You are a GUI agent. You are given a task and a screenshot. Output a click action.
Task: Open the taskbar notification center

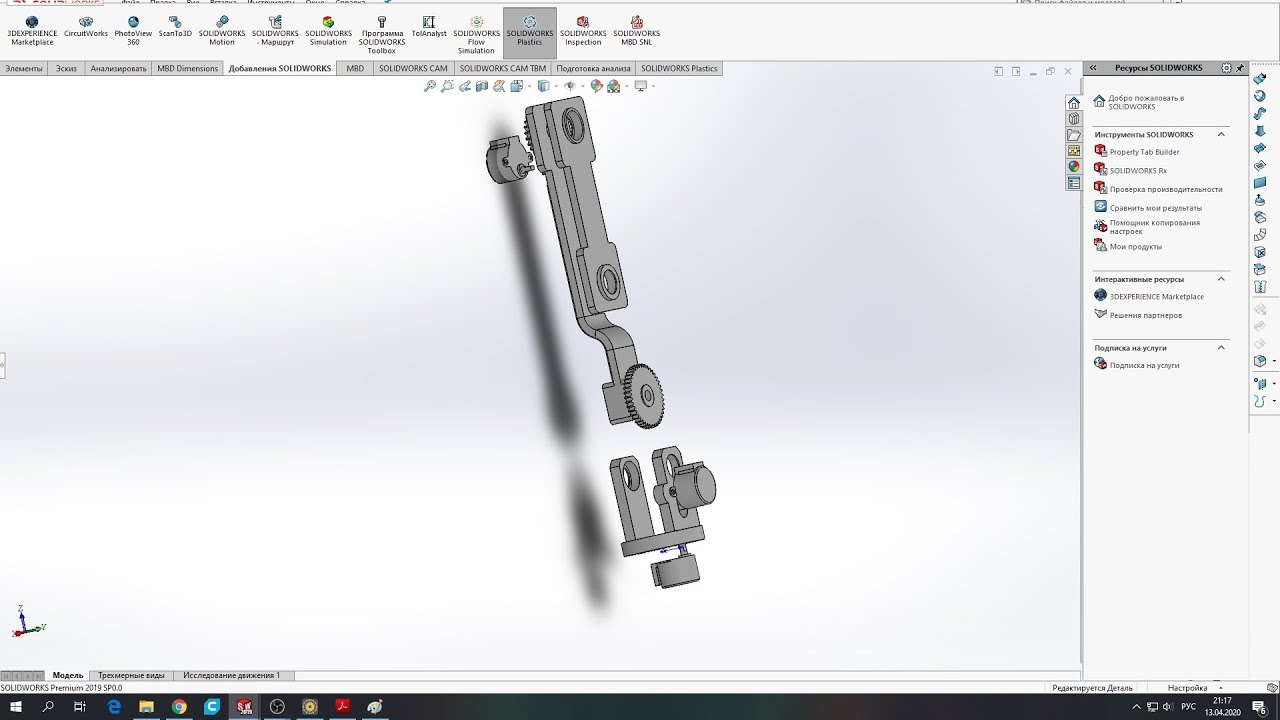coord(1259,707)
